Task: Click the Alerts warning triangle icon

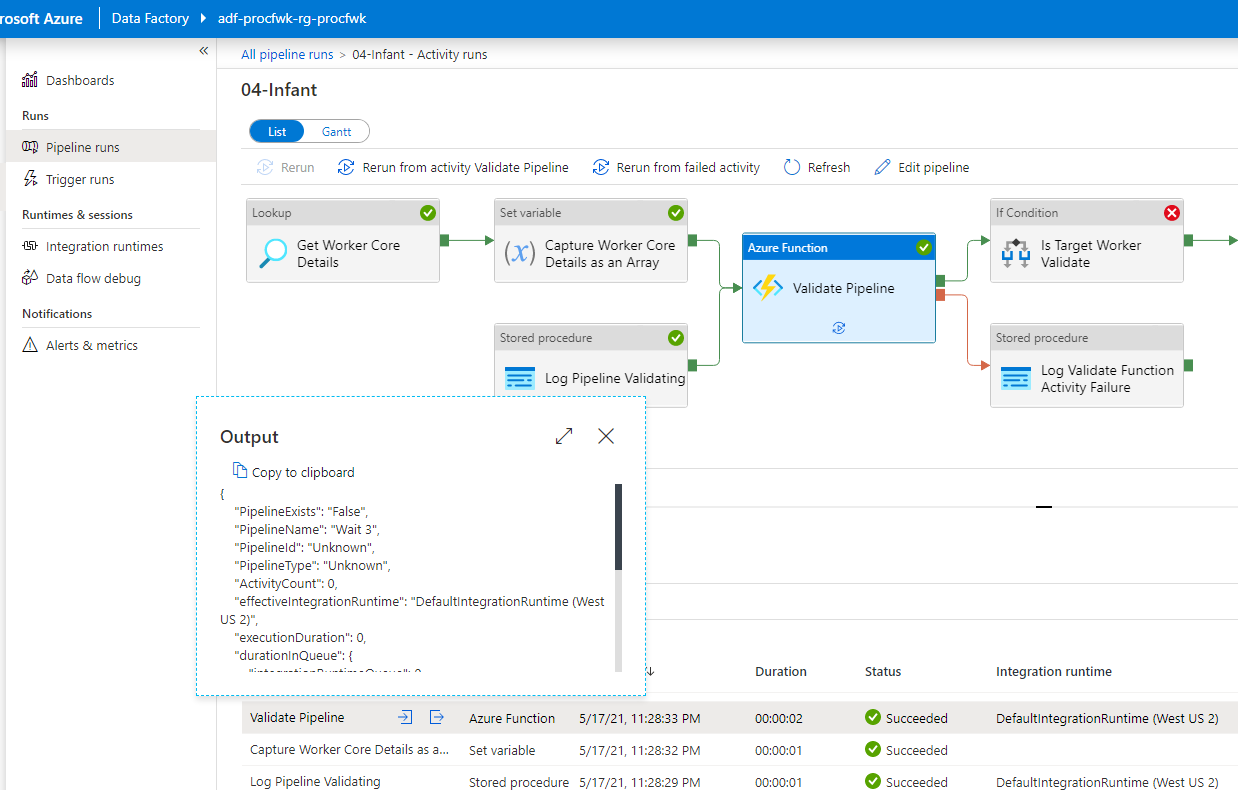Action: (x=30, y=345)
